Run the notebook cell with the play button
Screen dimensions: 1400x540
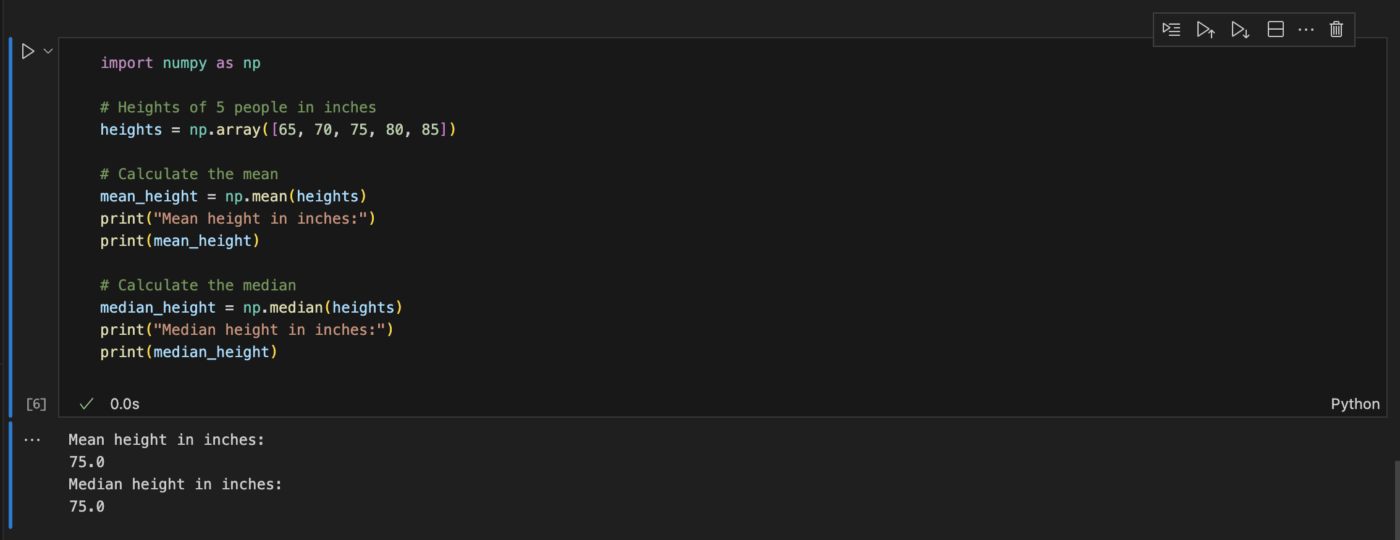pyautogui.click(x=28, y=51)
